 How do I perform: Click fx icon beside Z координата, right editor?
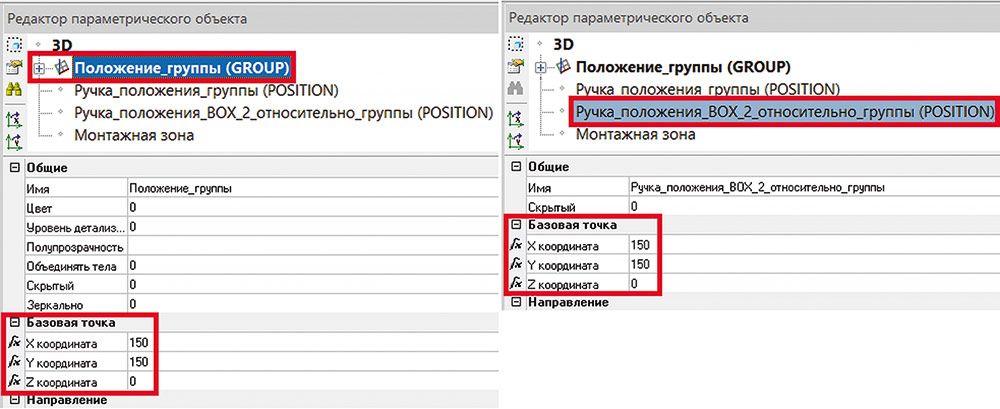click(x=515, y=283)
